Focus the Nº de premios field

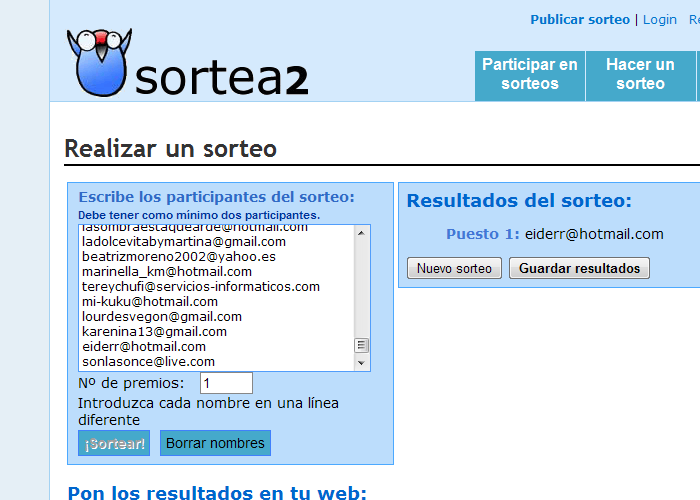(226, 383)
